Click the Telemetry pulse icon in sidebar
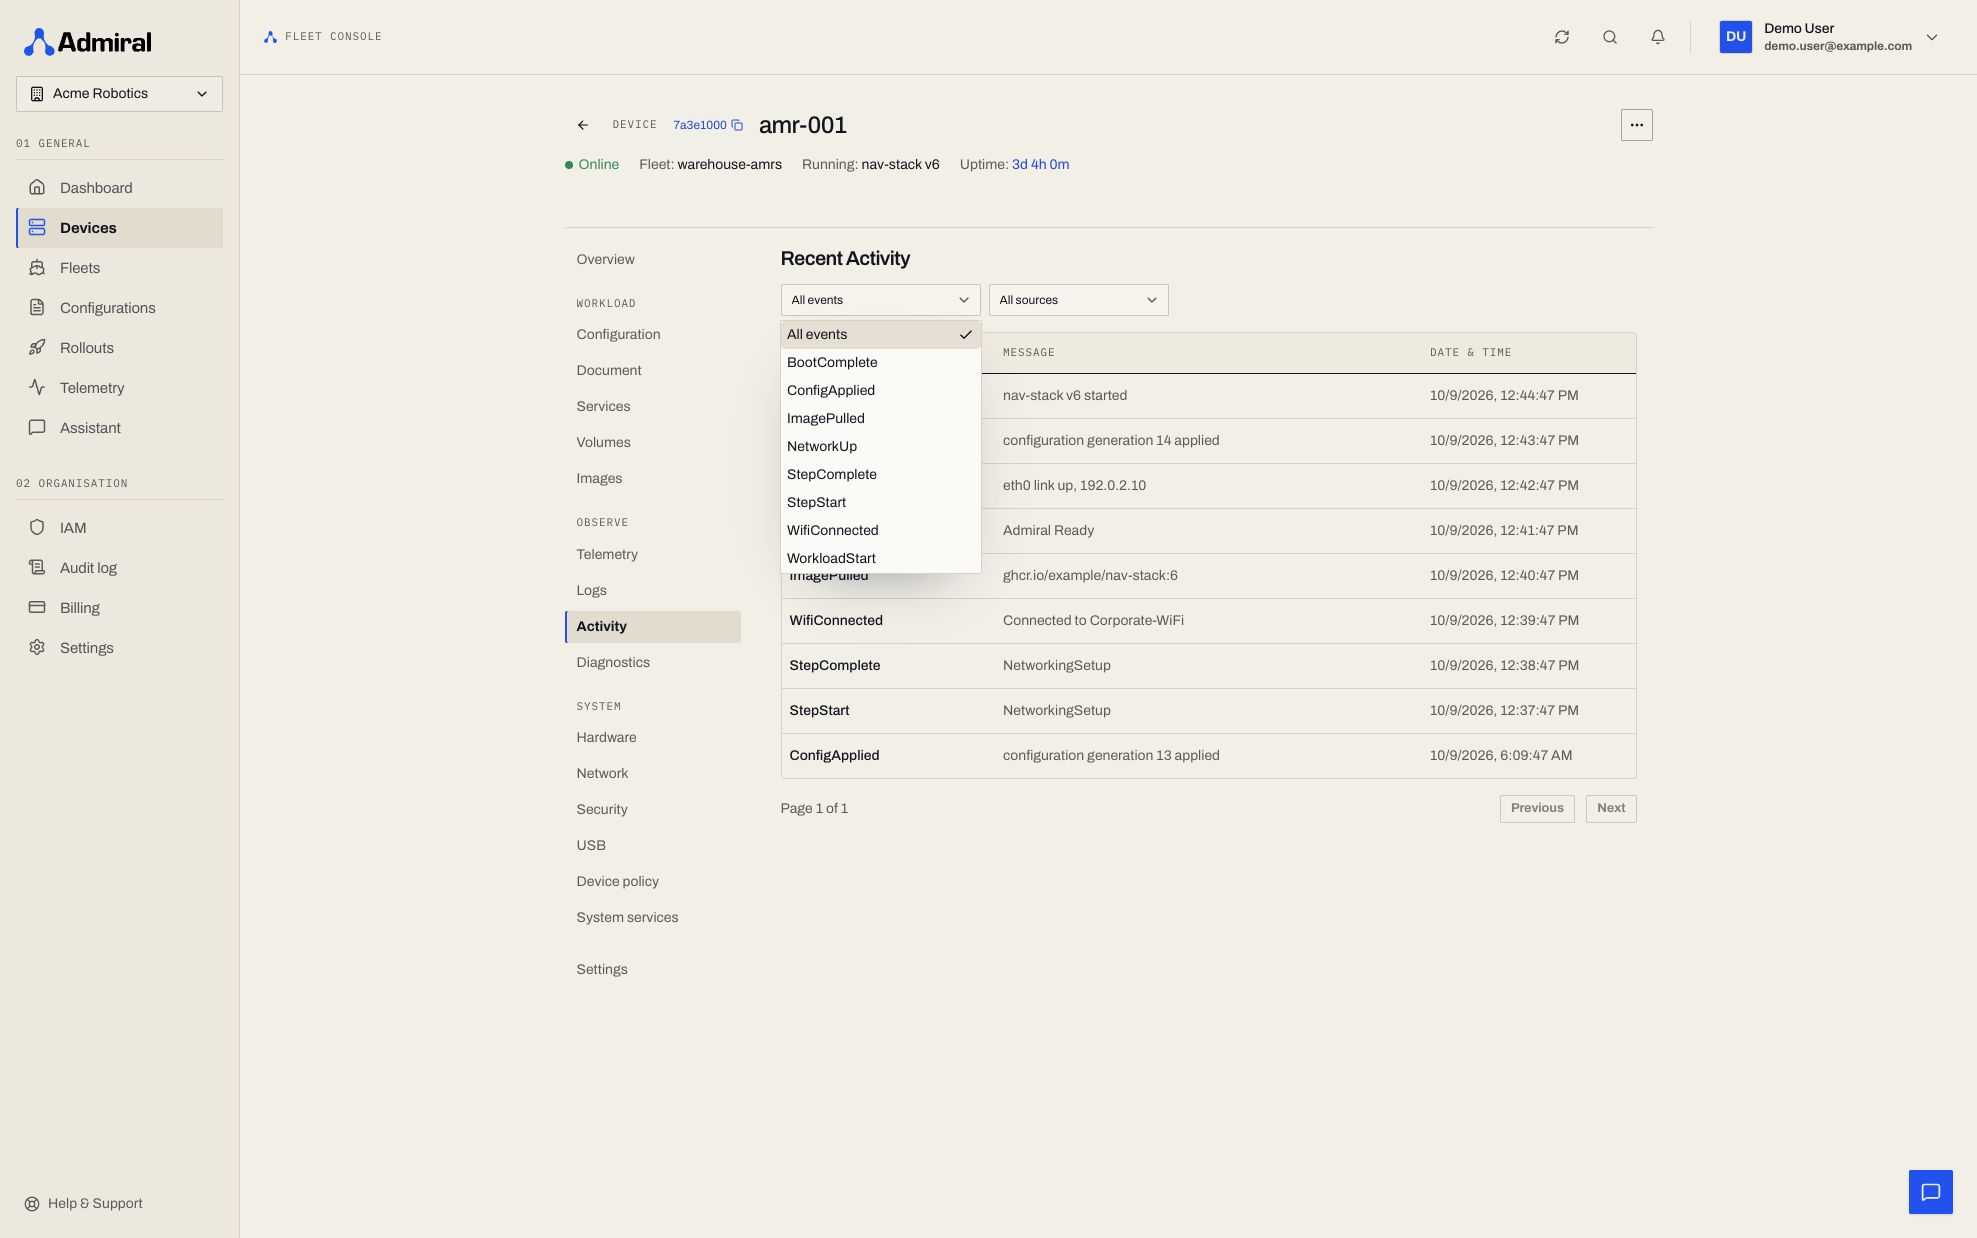 point(37,388)
